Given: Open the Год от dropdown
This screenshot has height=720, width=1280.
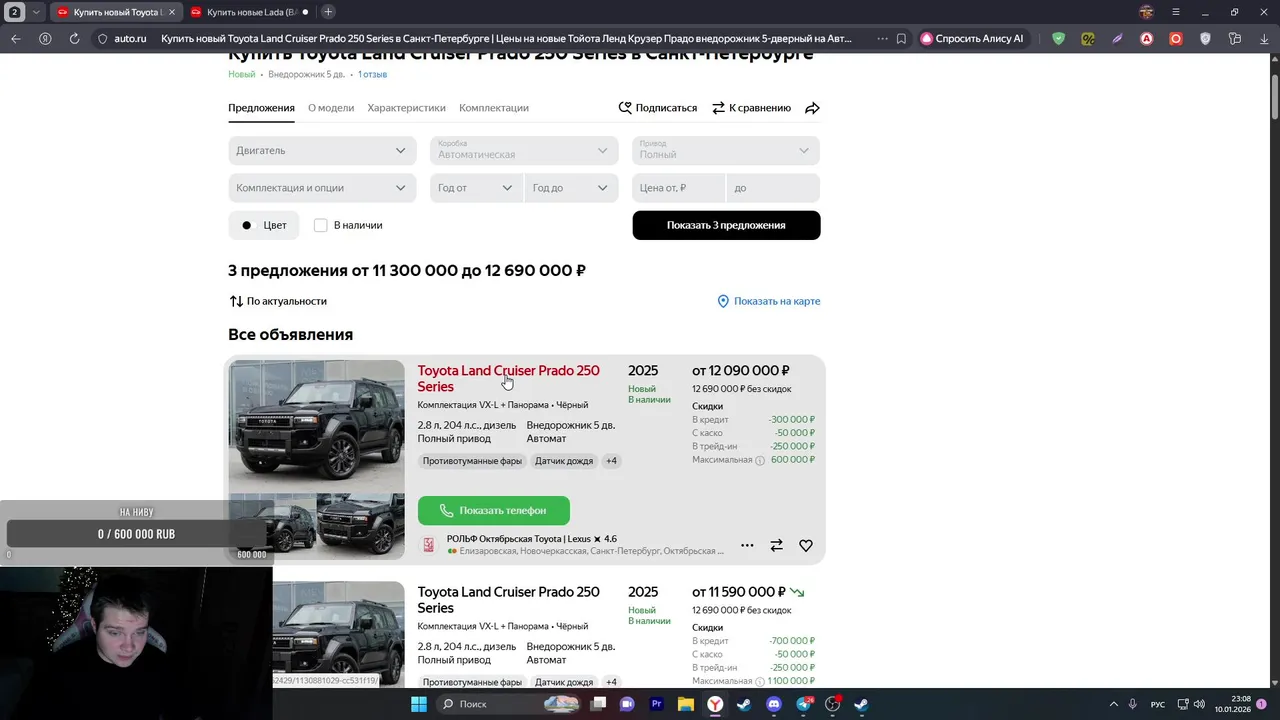Looking at the screenshot, I should click(476, 188).
